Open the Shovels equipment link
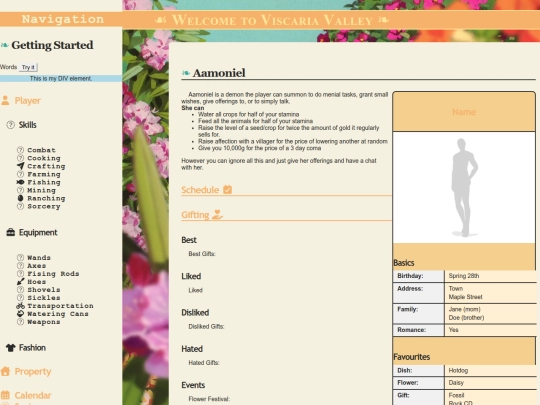540x405 pixels. click(x=44, y=290)
